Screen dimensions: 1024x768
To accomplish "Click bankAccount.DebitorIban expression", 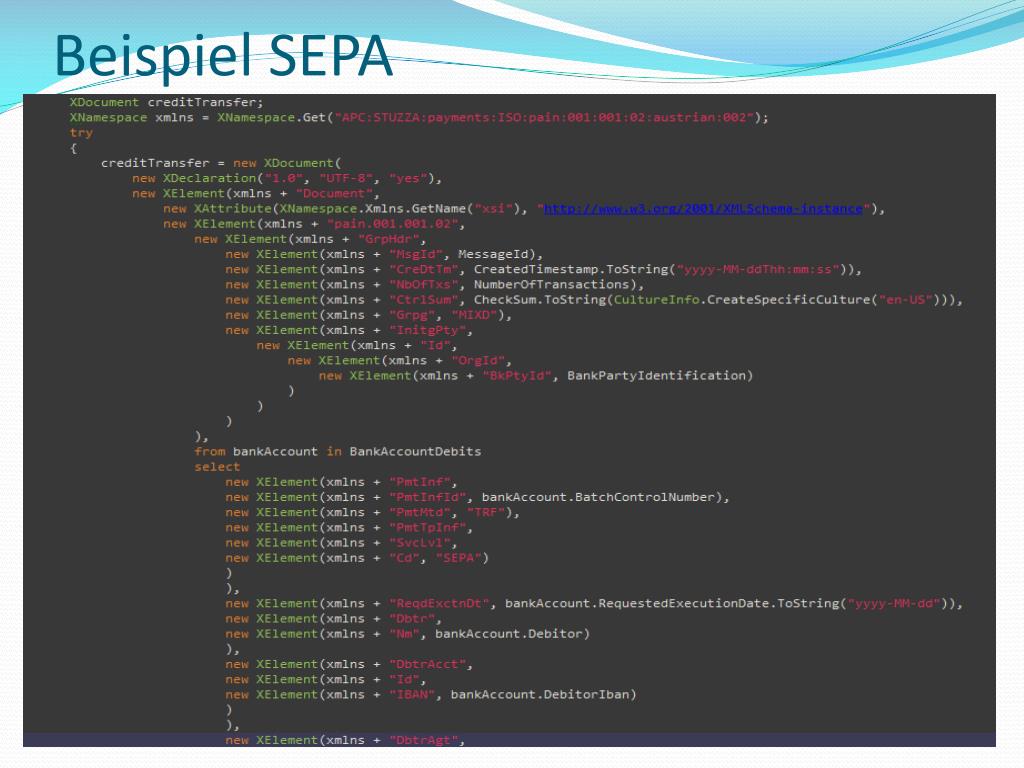I will [x=539, y=695].
